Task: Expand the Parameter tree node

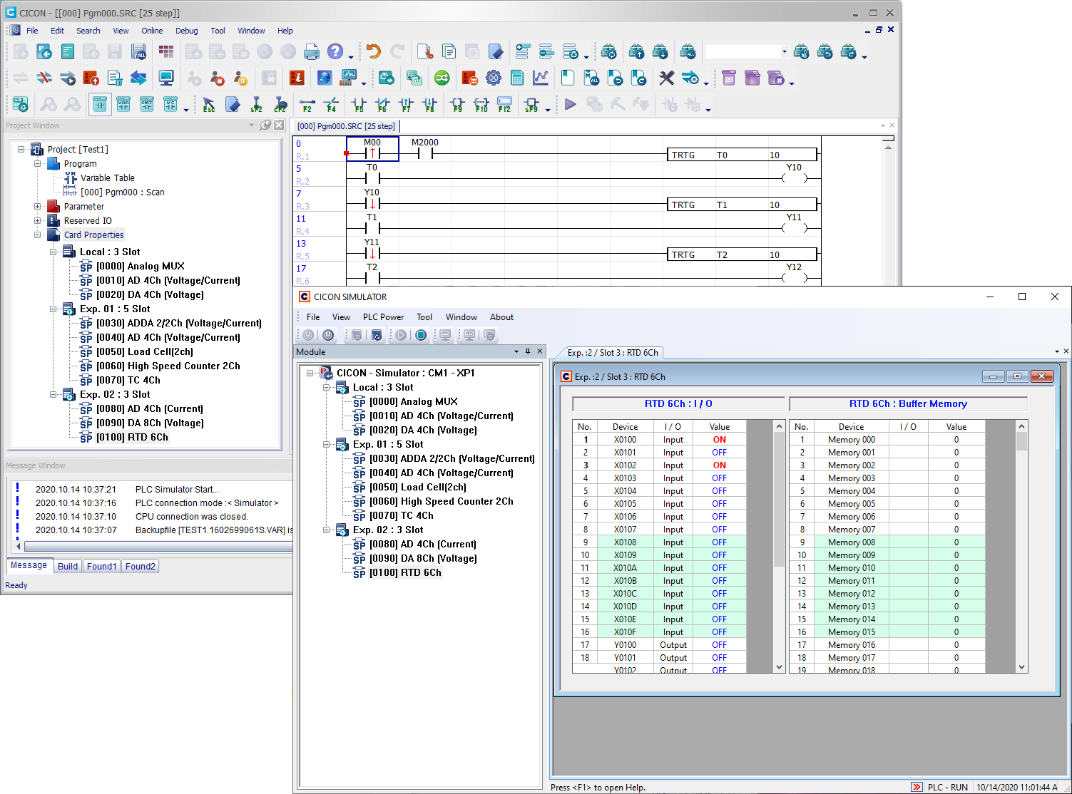Action: pyautogui.click(x=39, y=206)
